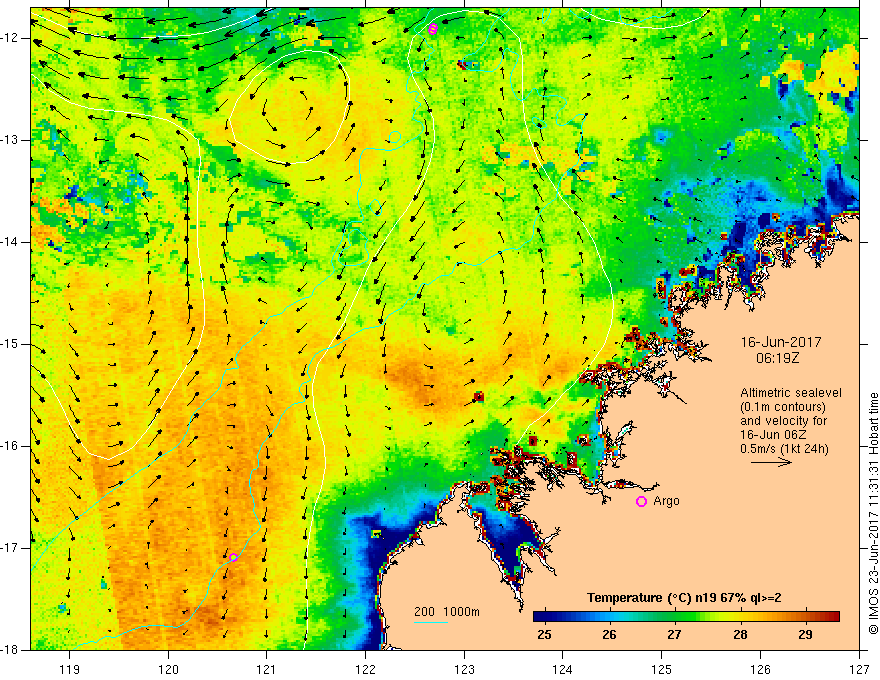Click the '0.5m/s (1kt 24h)' scale text
The image size is (880, 680).
784,449
